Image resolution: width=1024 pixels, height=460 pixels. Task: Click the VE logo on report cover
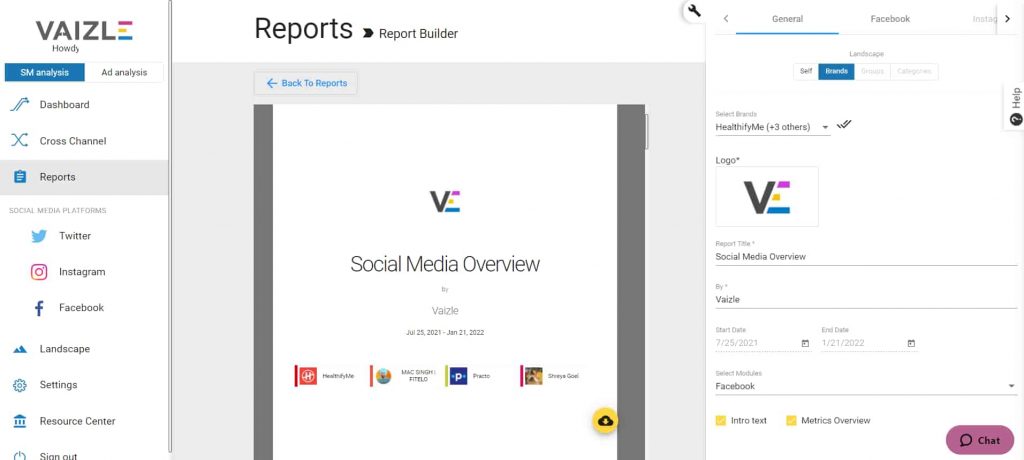tap(445, 201)
